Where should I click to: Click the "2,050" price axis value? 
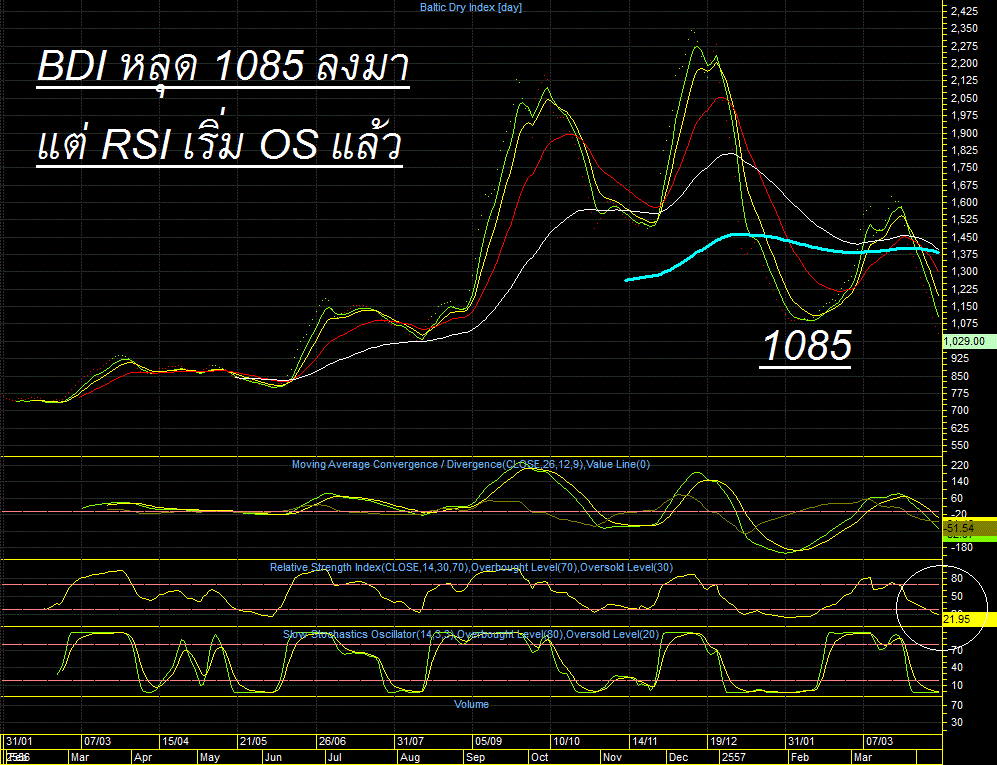coord(965,98)
